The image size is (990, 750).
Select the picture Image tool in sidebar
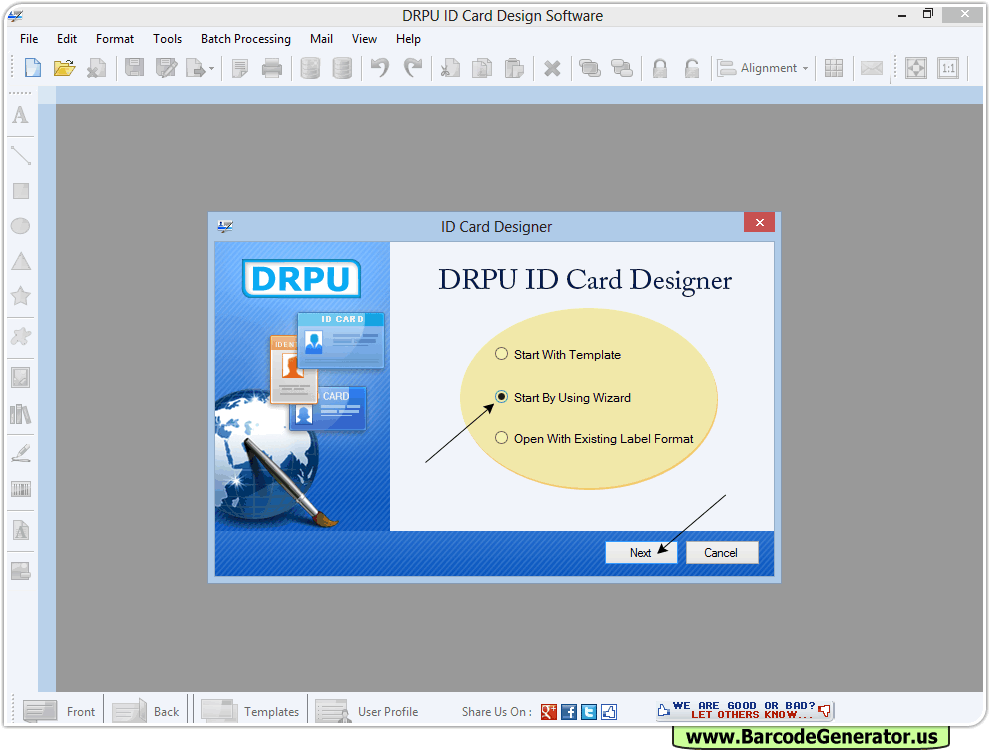tap(21, 378)
